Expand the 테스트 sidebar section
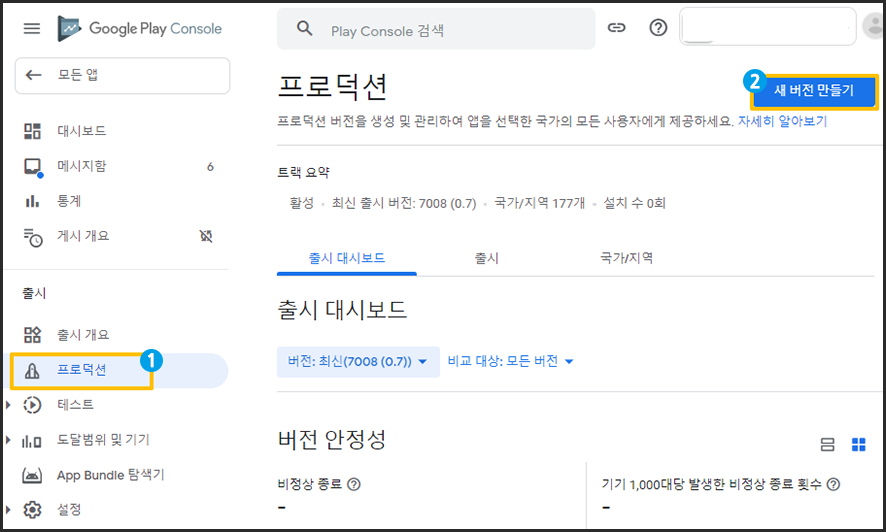The image size is (886, 532). pos(10,405)
